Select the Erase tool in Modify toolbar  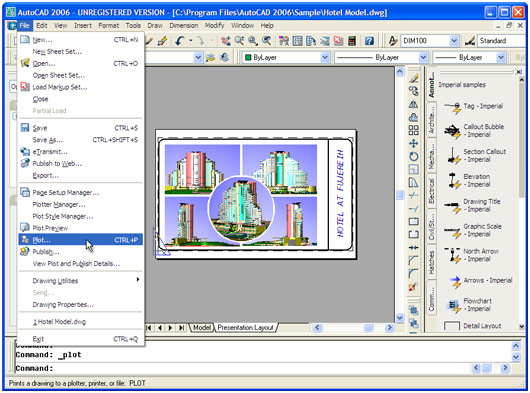[414, 78]
